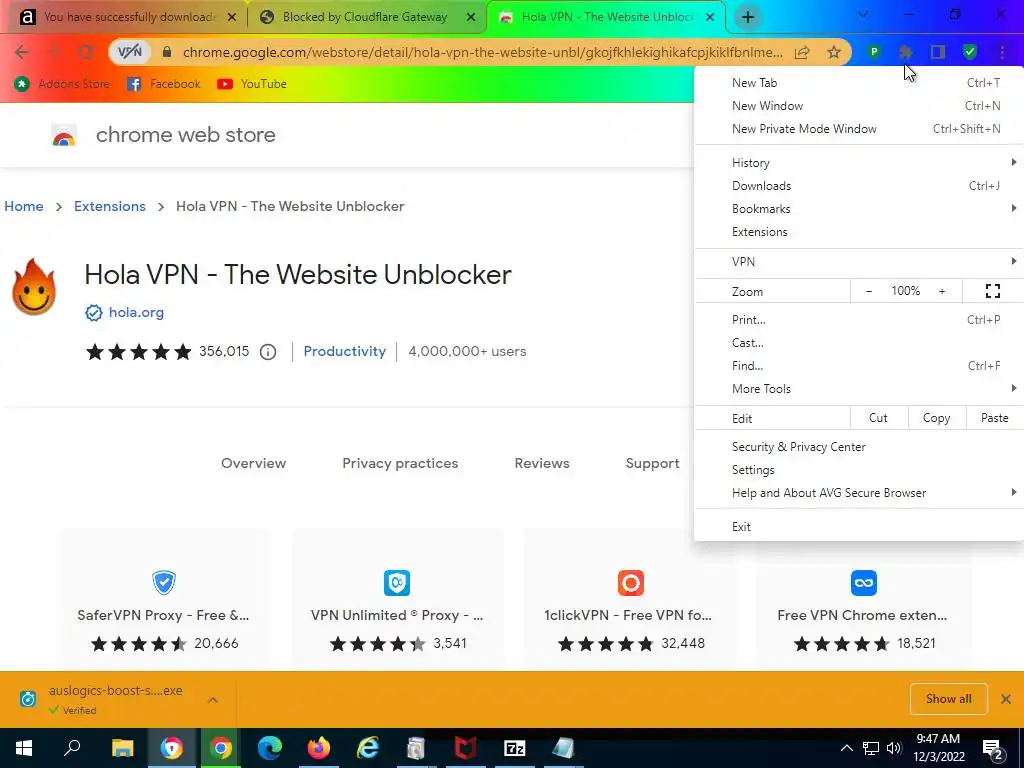Click the auslogics download file icon
Image resolution: width=1024 pixels, height=768 pixels.
[x=28, y=699]
